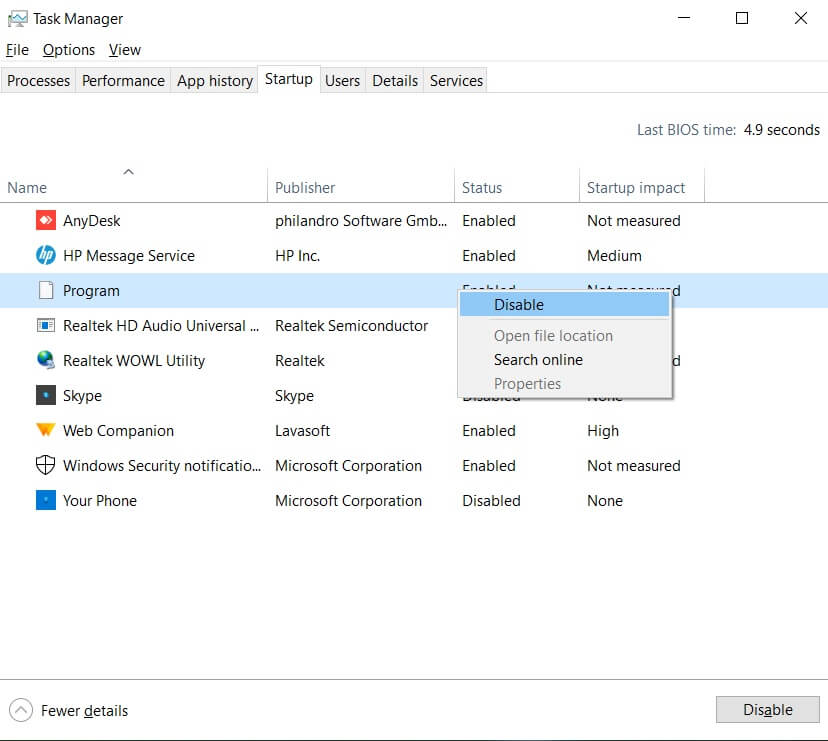Viewport: 828px width, 741px height.
Task: Click the HP Message Service logo icon
Action: [46, 256]
